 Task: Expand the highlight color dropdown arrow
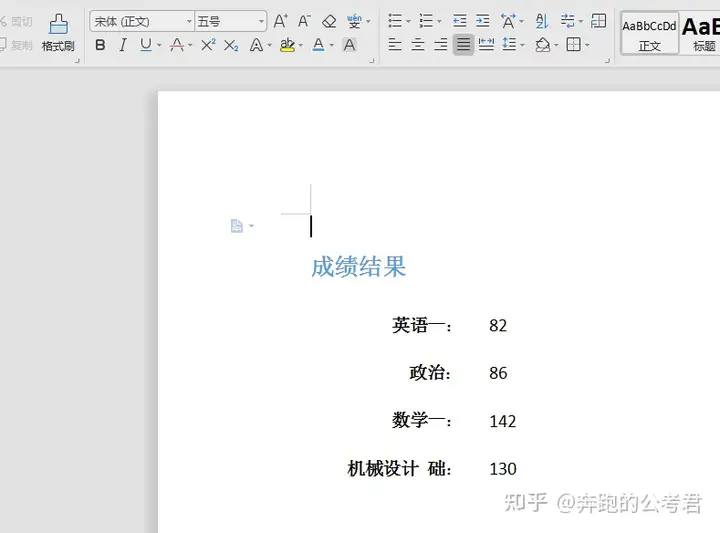coord(301,45)
